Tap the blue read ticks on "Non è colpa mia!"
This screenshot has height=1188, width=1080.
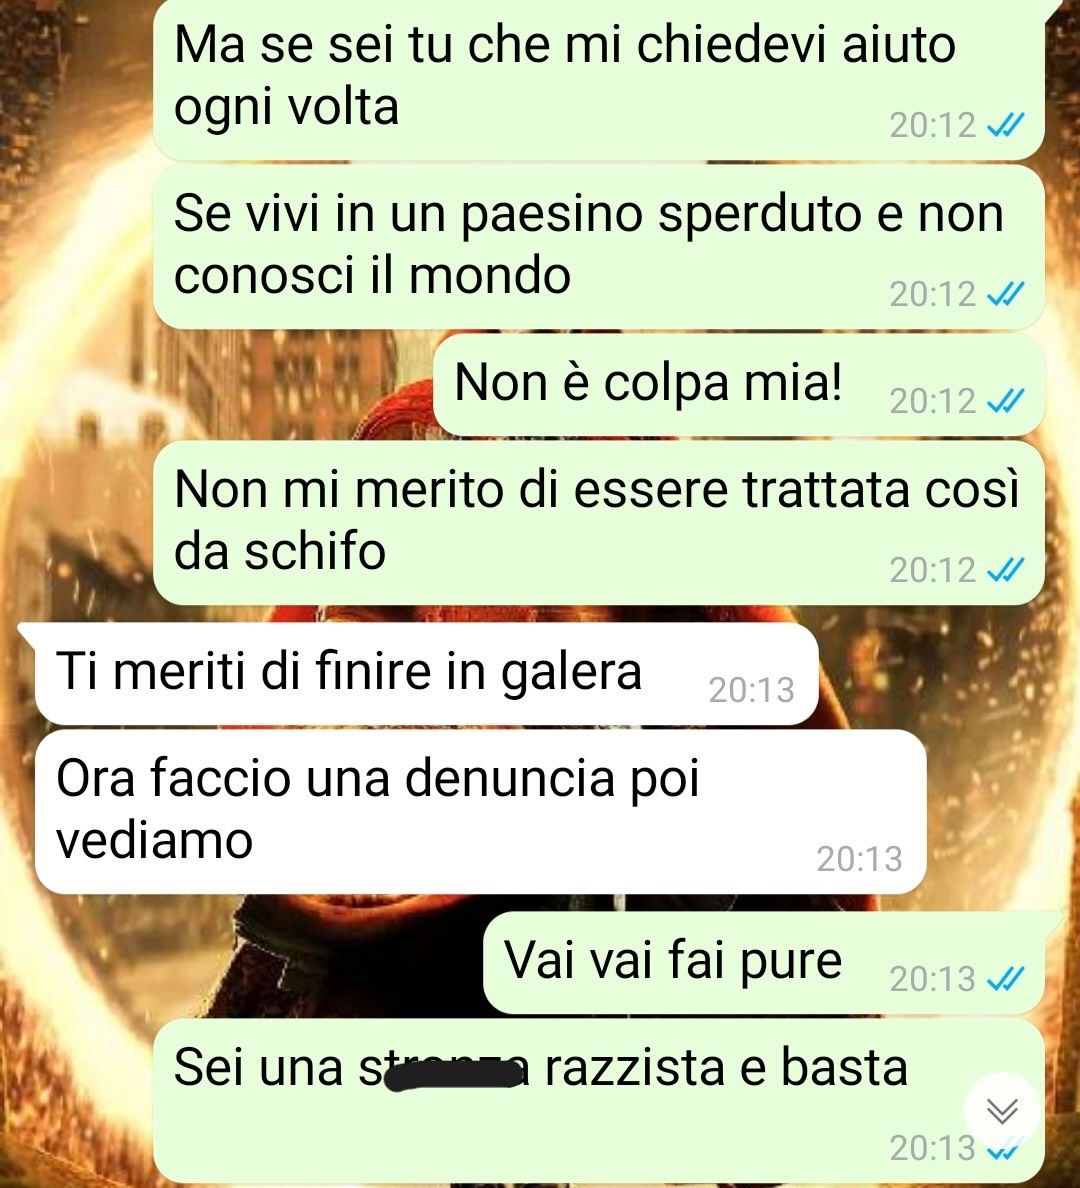[1006, 400]
